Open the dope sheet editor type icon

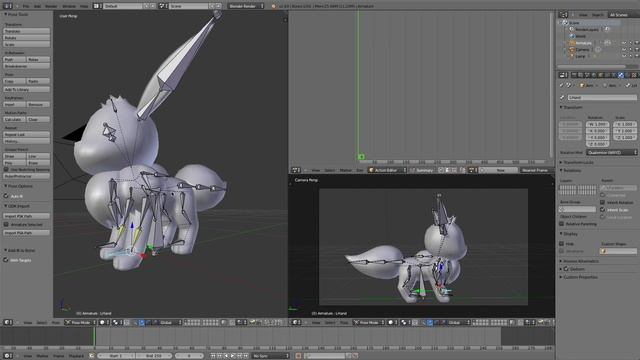point(296,170)
